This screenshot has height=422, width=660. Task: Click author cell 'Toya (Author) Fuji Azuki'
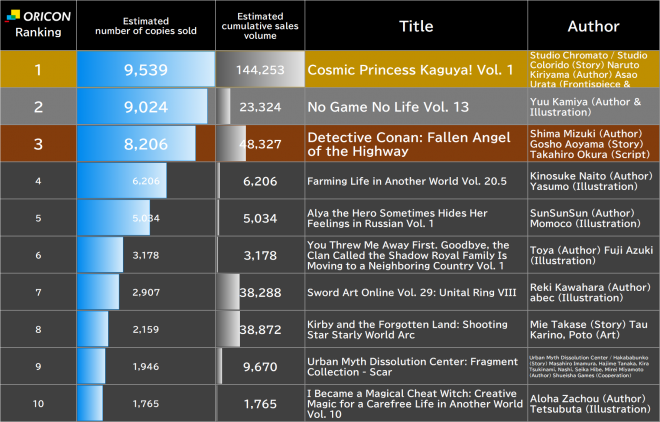[x=591, y=255]
